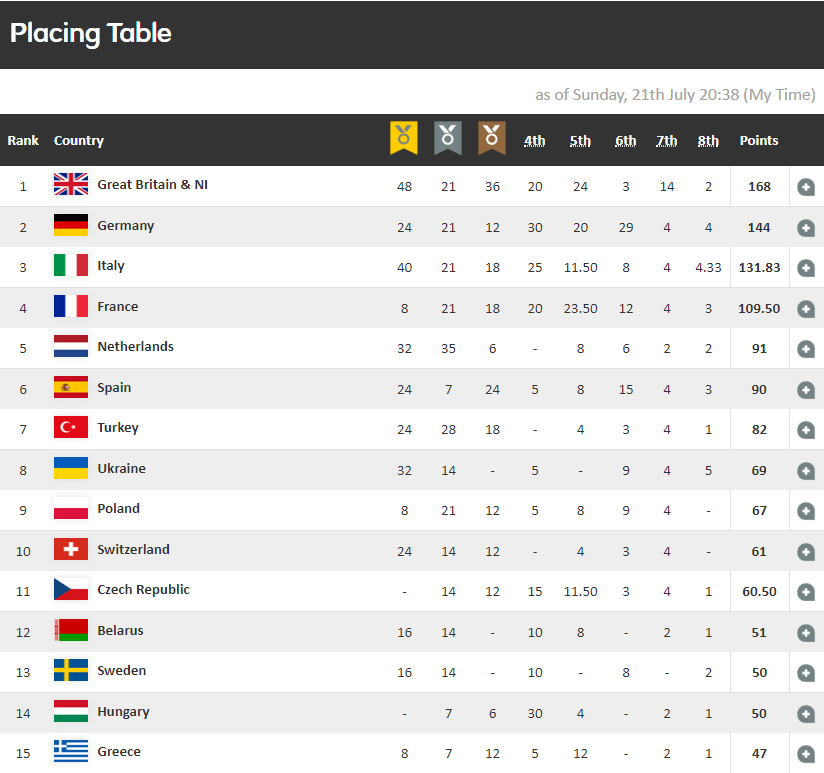Expand Great Britain & NI row details
Image resolution: width=824 pixels, height=773 pixels.
click(806, 187)
